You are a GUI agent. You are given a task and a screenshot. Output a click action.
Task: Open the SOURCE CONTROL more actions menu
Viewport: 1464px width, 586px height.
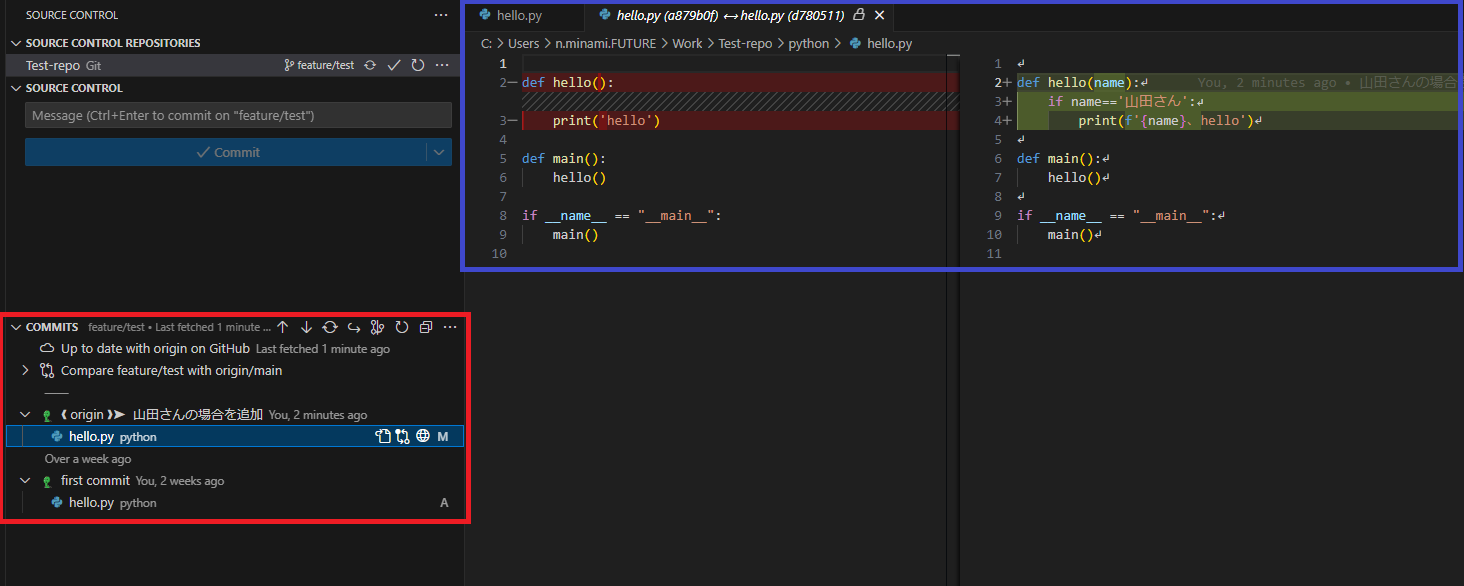point(441,14)
